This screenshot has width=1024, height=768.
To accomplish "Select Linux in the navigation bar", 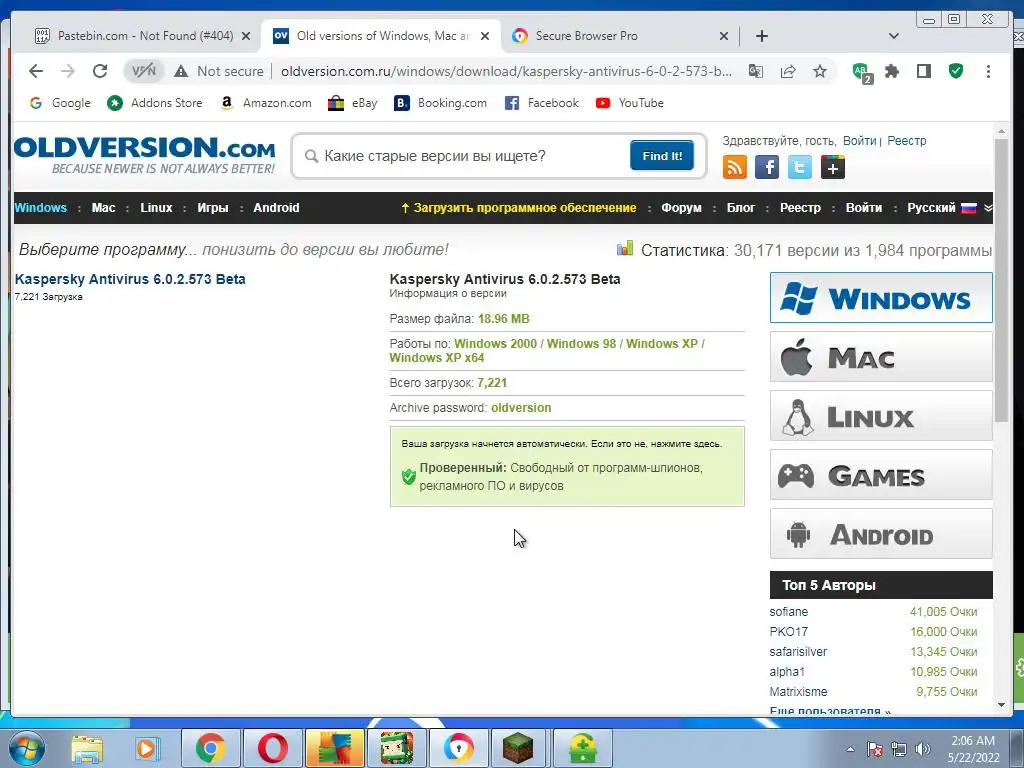I will point(156,208).
